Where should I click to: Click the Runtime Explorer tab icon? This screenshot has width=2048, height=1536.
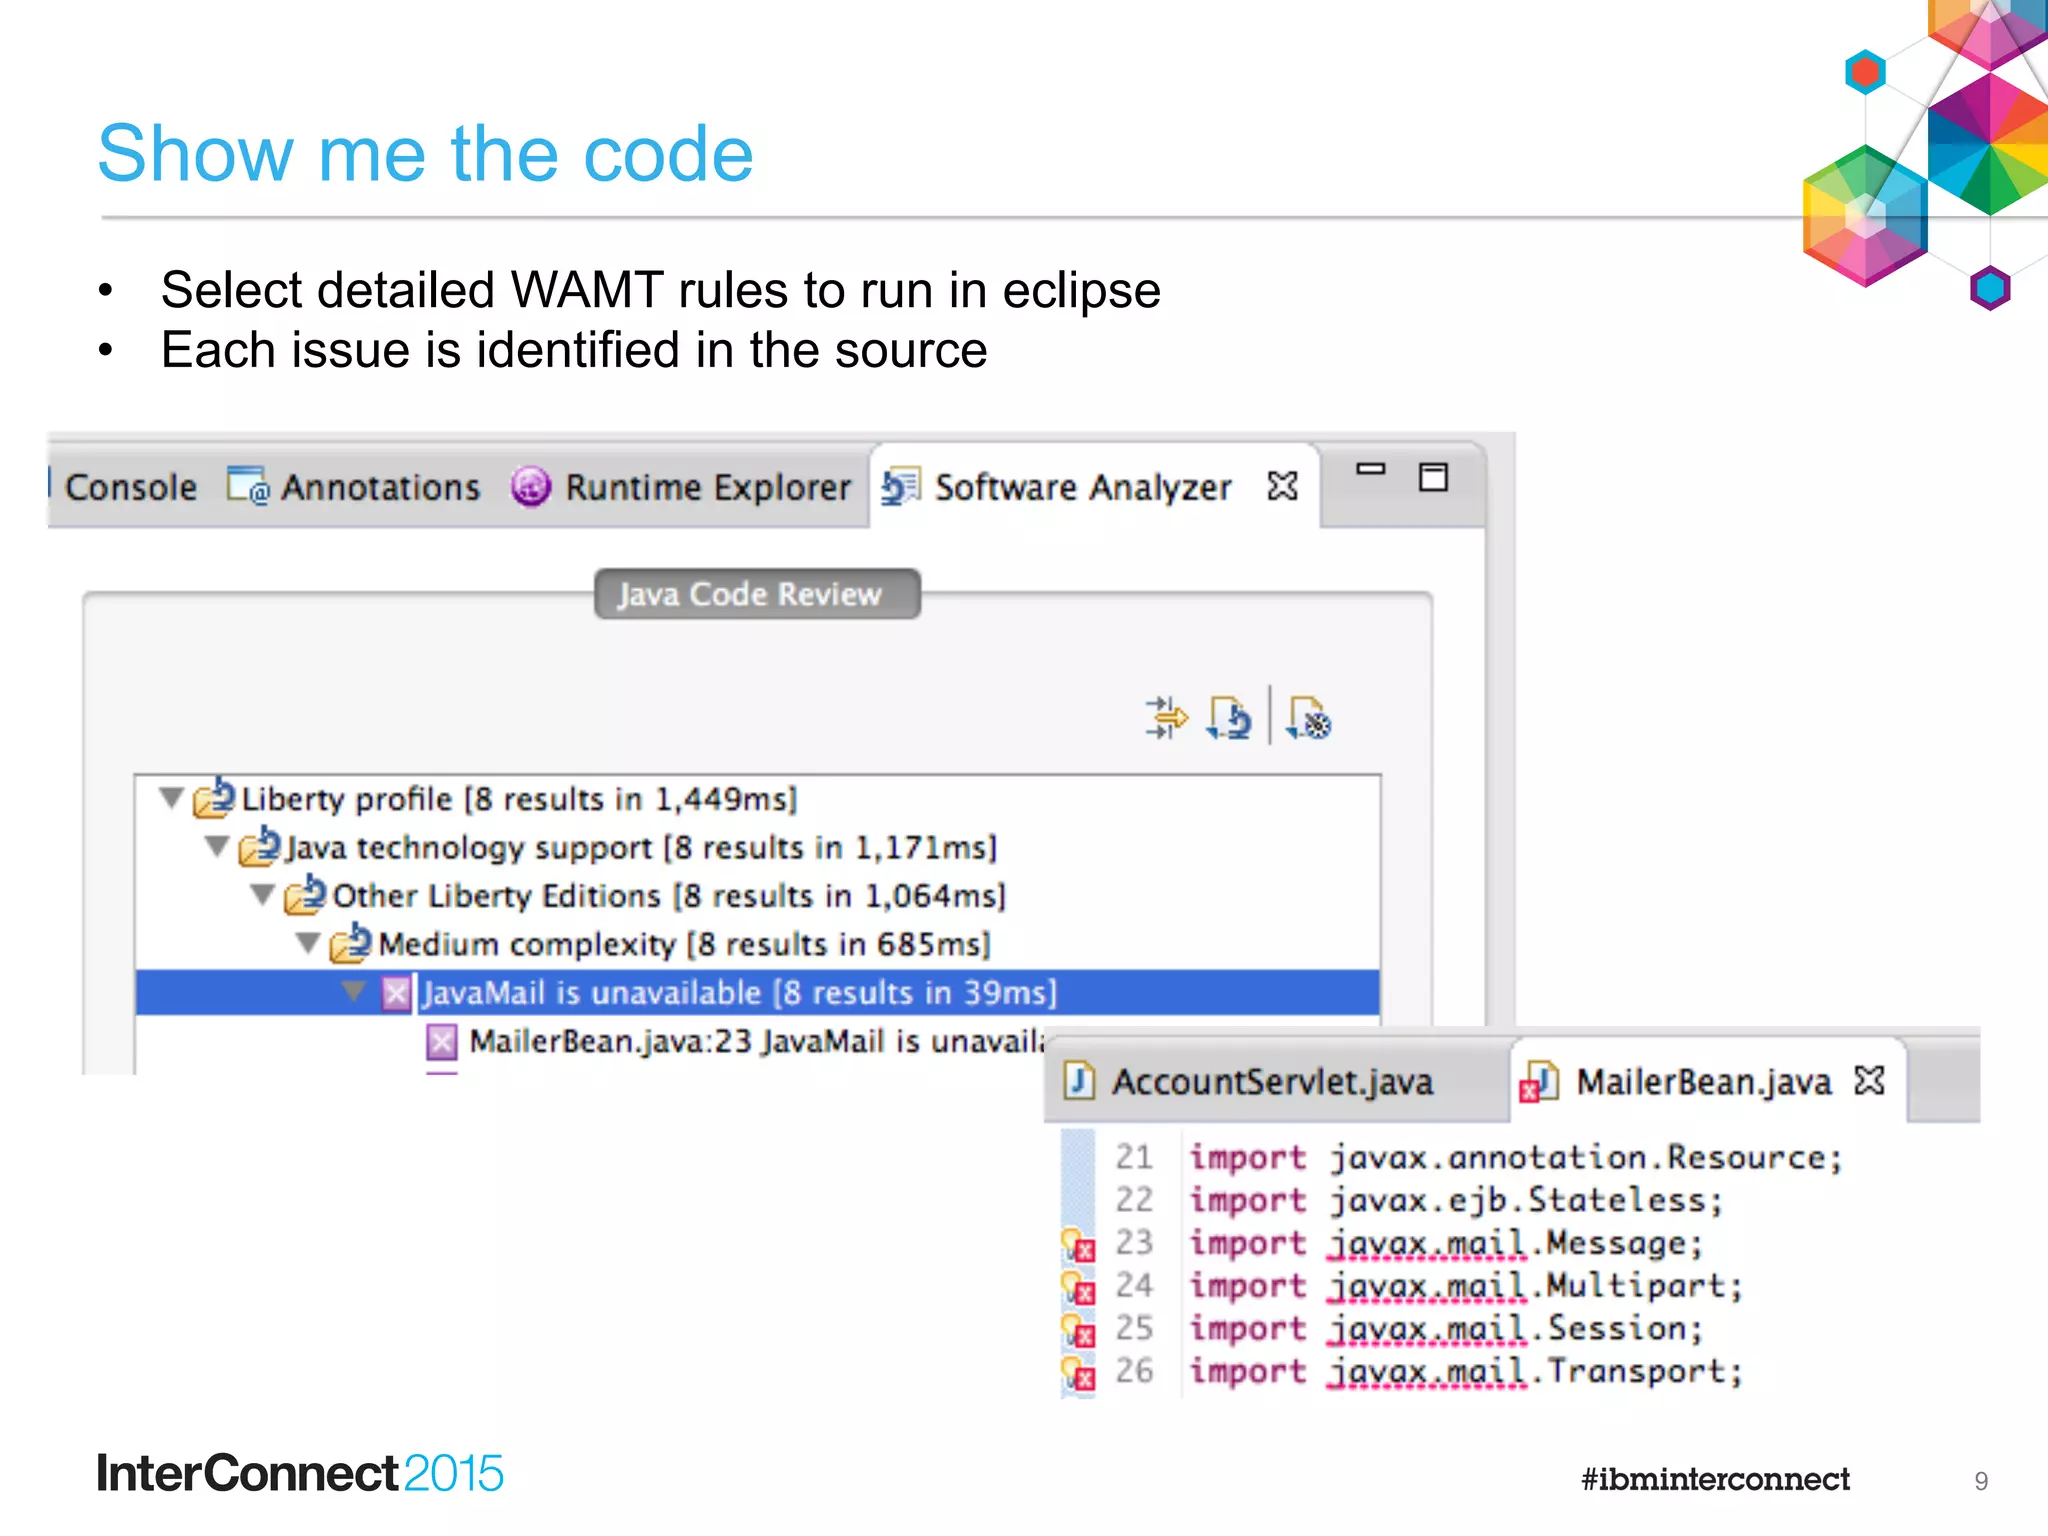coord(531,487)
